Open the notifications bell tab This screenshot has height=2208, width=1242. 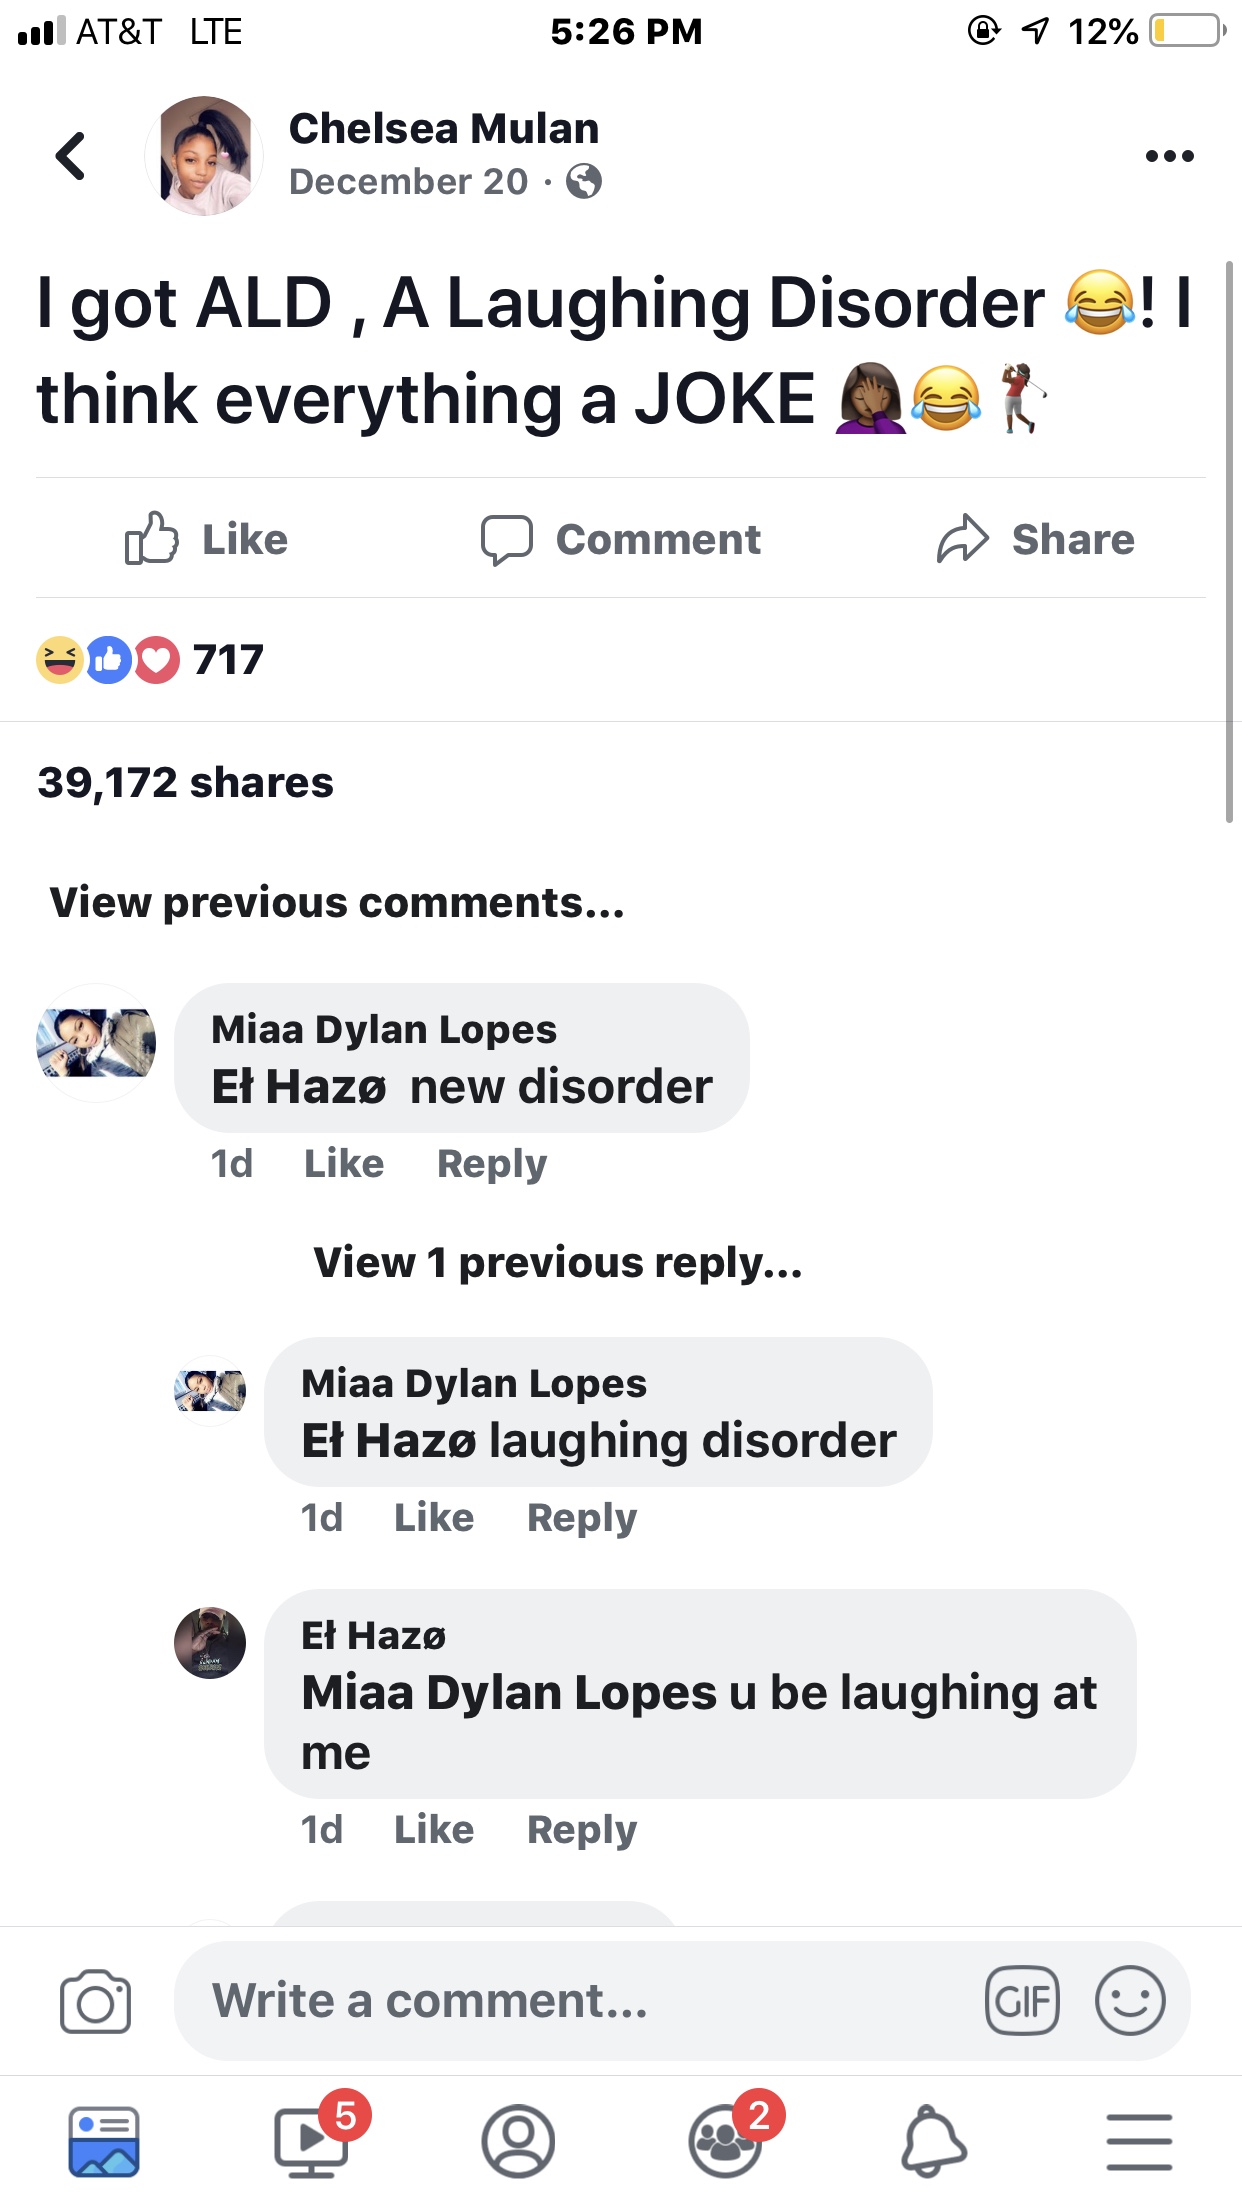[x=934, y=2141]
